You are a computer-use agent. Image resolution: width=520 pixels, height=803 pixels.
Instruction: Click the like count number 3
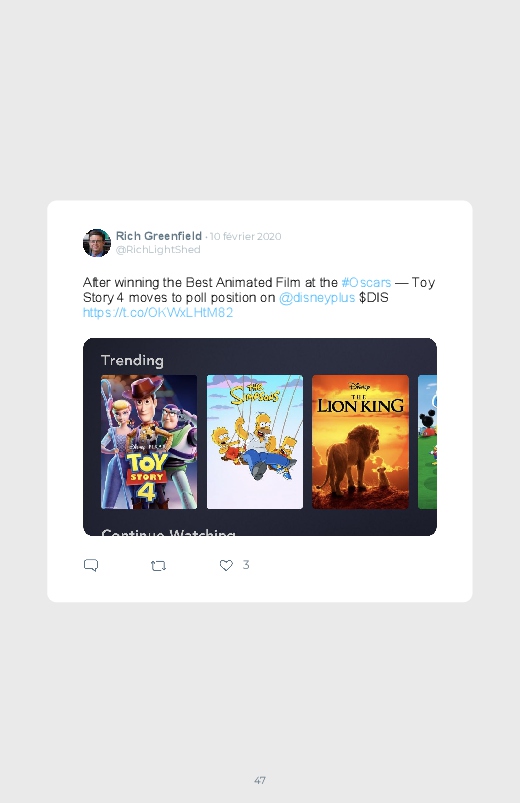pos(246,565)
